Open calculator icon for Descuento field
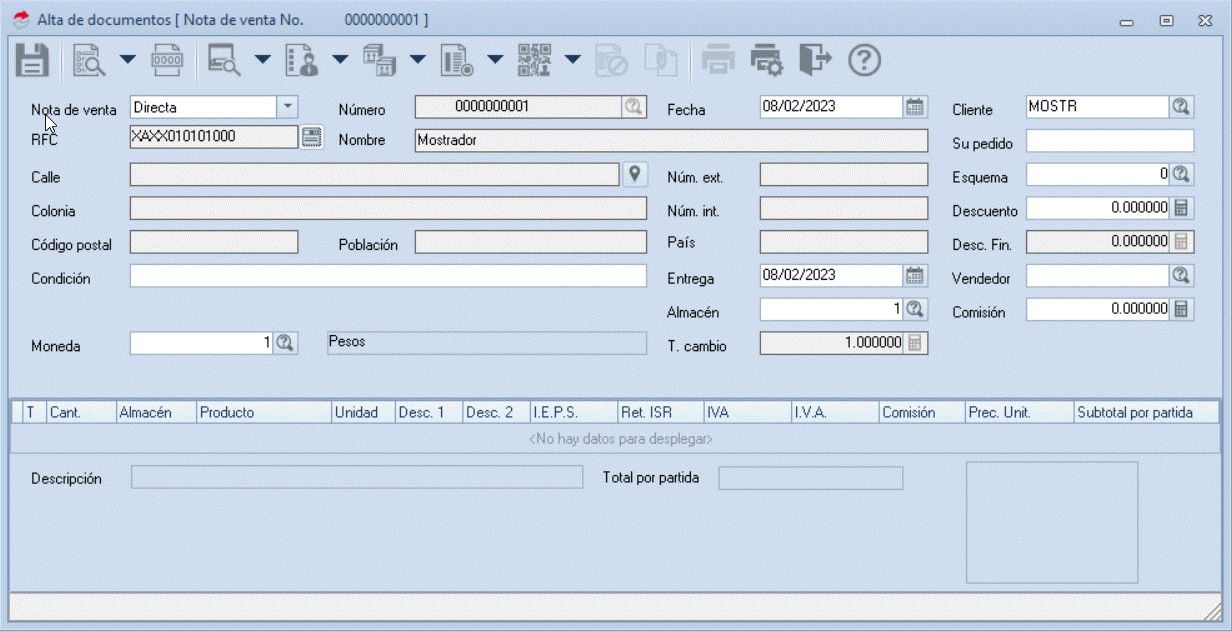 click(1181, 208)
